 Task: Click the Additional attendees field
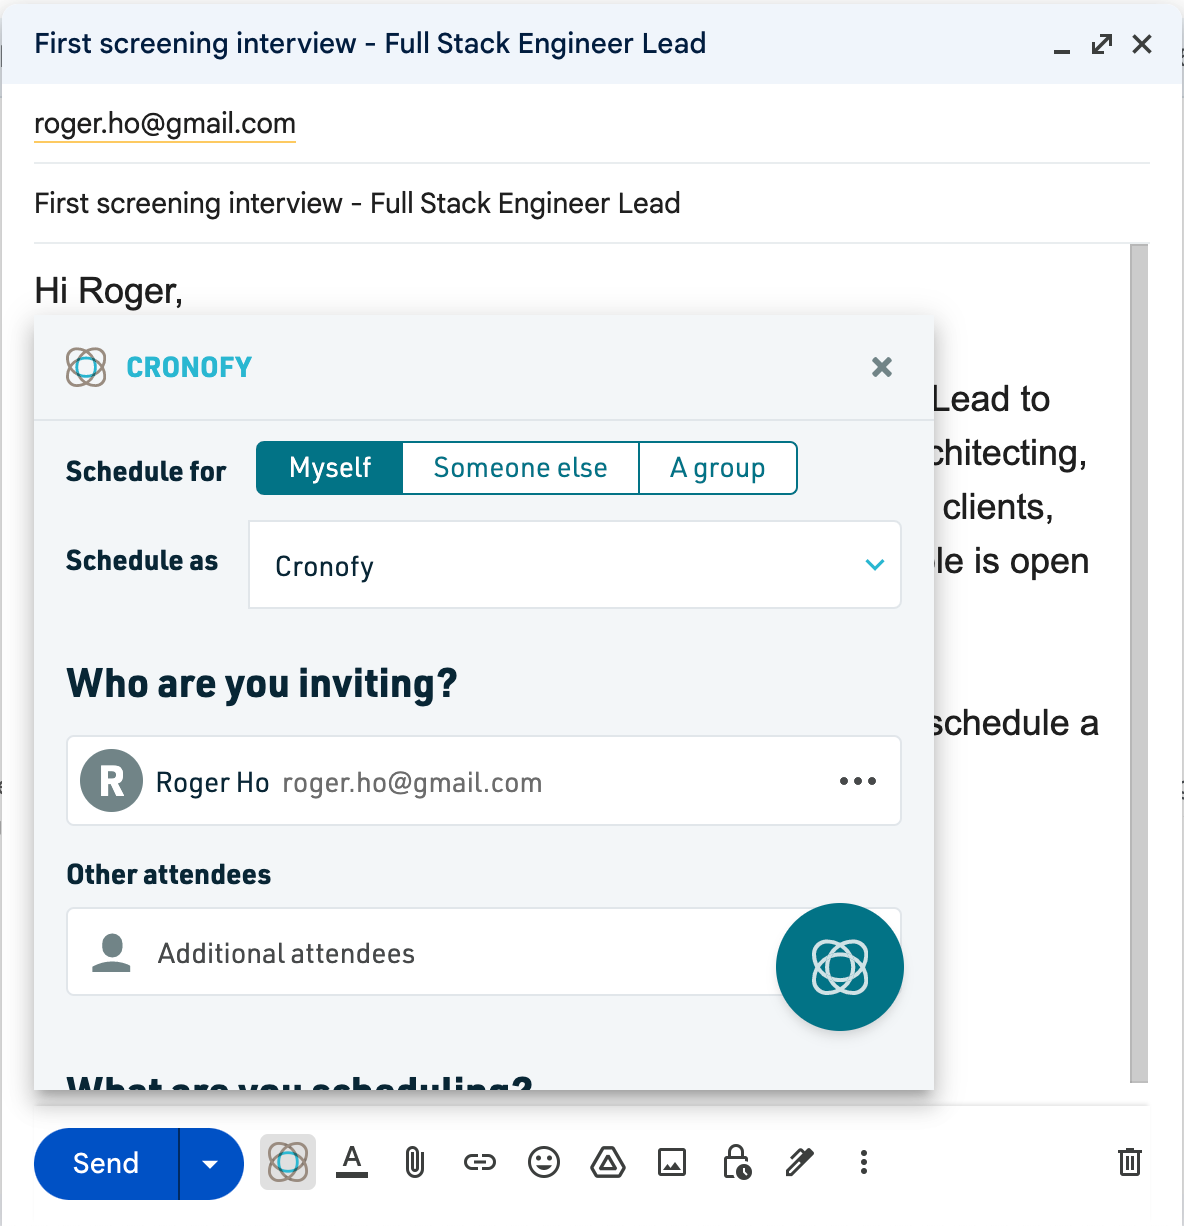[x=484, y=952]
